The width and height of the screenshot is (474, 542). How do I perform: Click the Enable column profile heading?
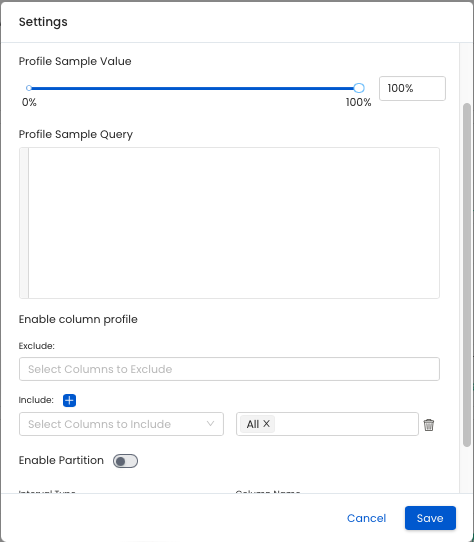[x=78, y=319]
